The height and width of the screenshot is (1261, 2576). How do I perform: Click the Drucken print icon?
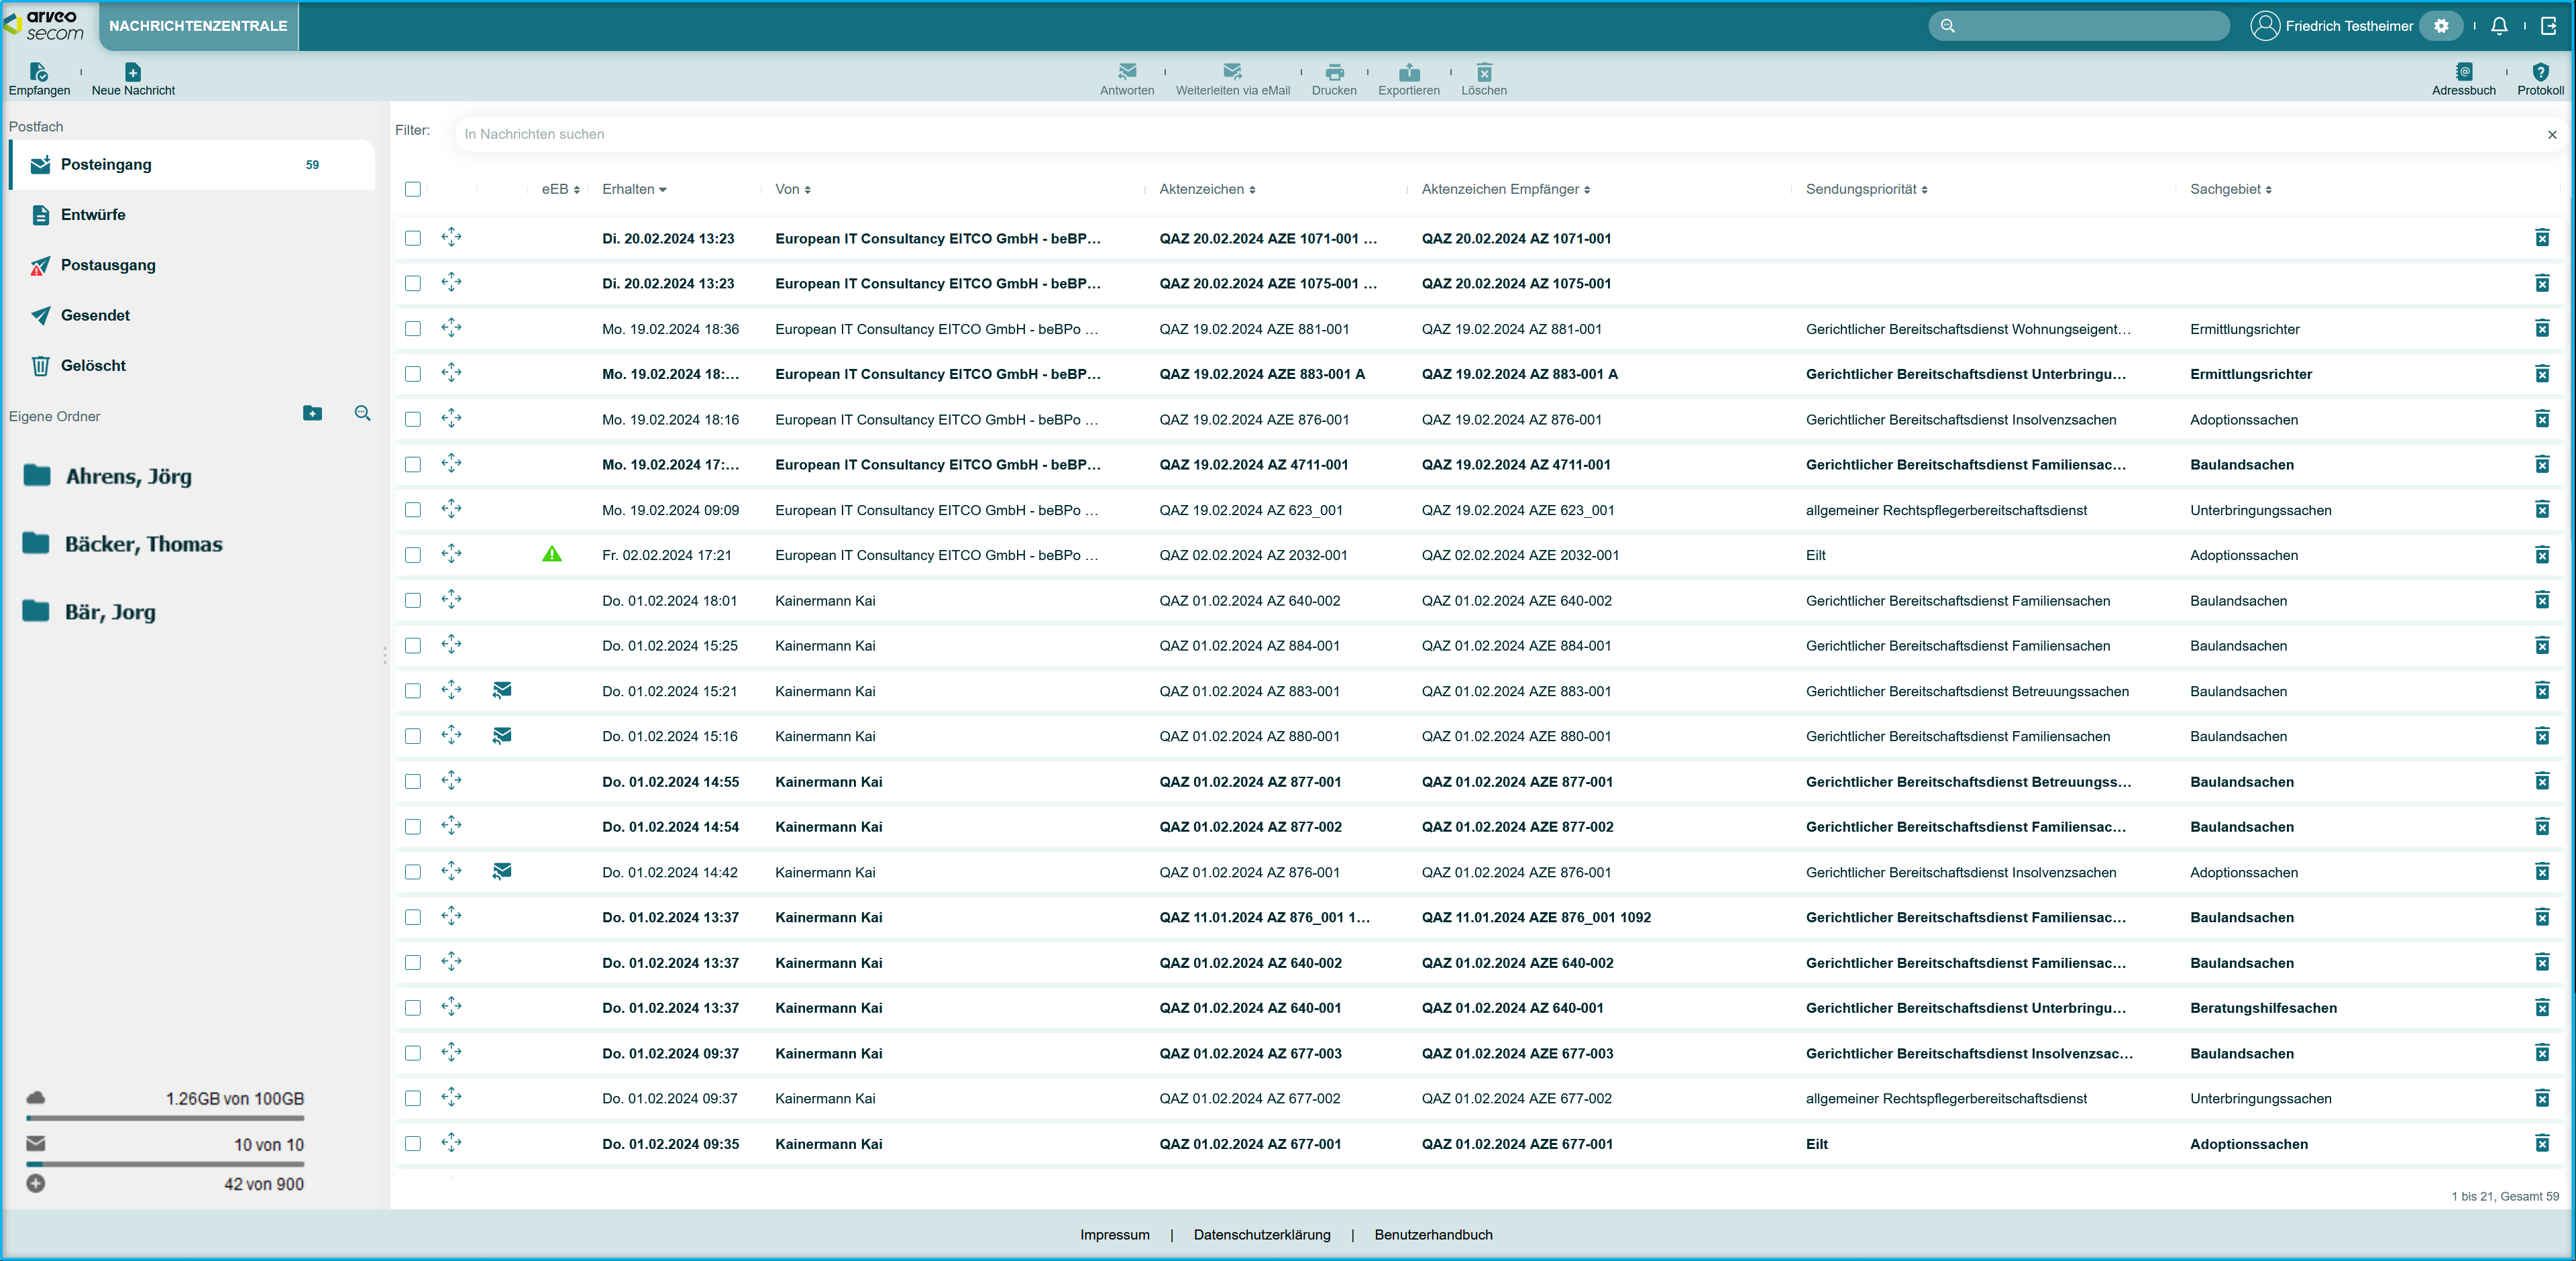point(1334,72)
